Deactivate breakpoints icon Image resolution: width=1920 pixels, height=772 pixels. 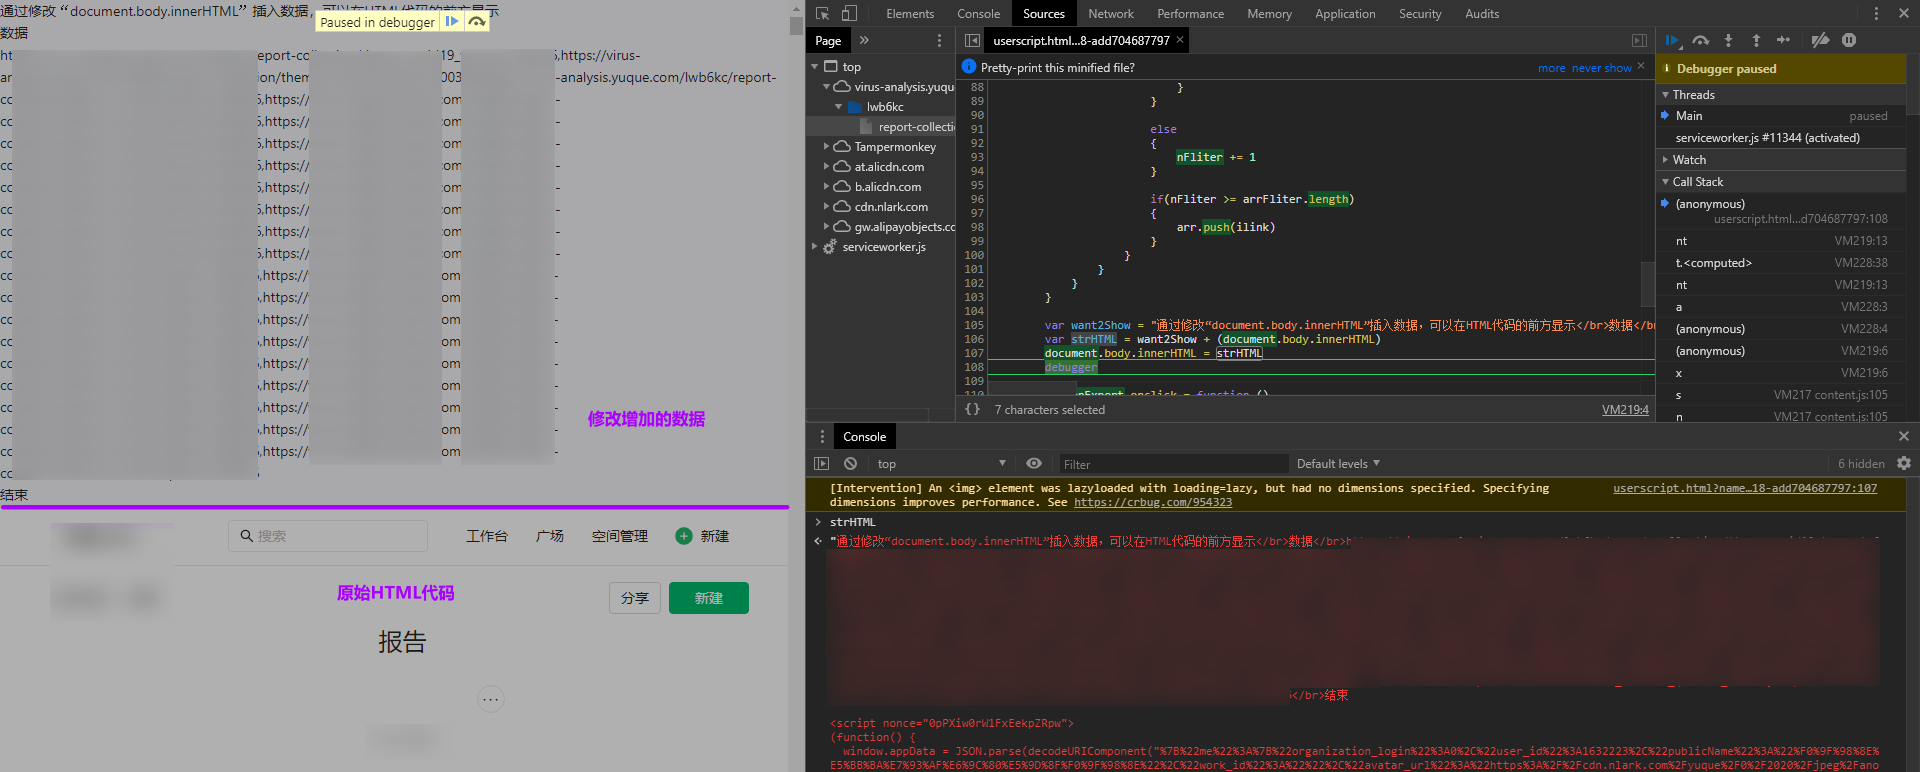click(1820, 40)
